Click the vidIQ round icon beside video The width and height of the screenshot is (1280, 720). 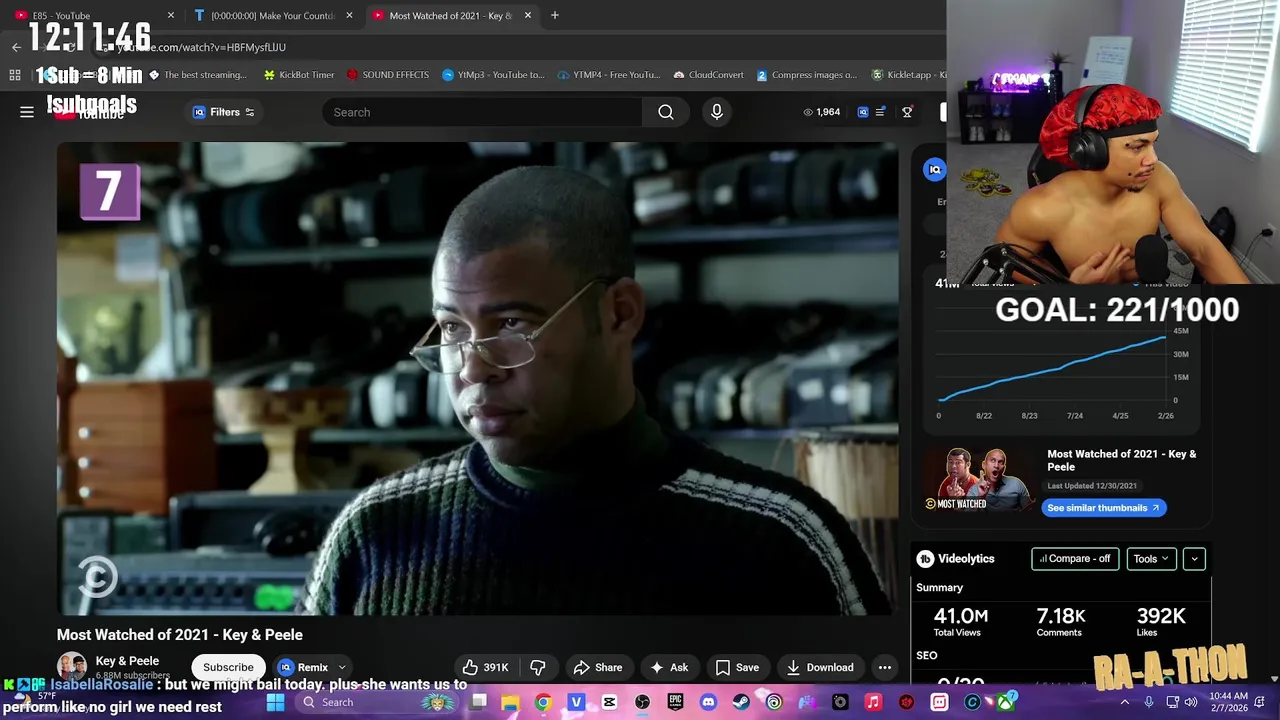click(934, 169)
